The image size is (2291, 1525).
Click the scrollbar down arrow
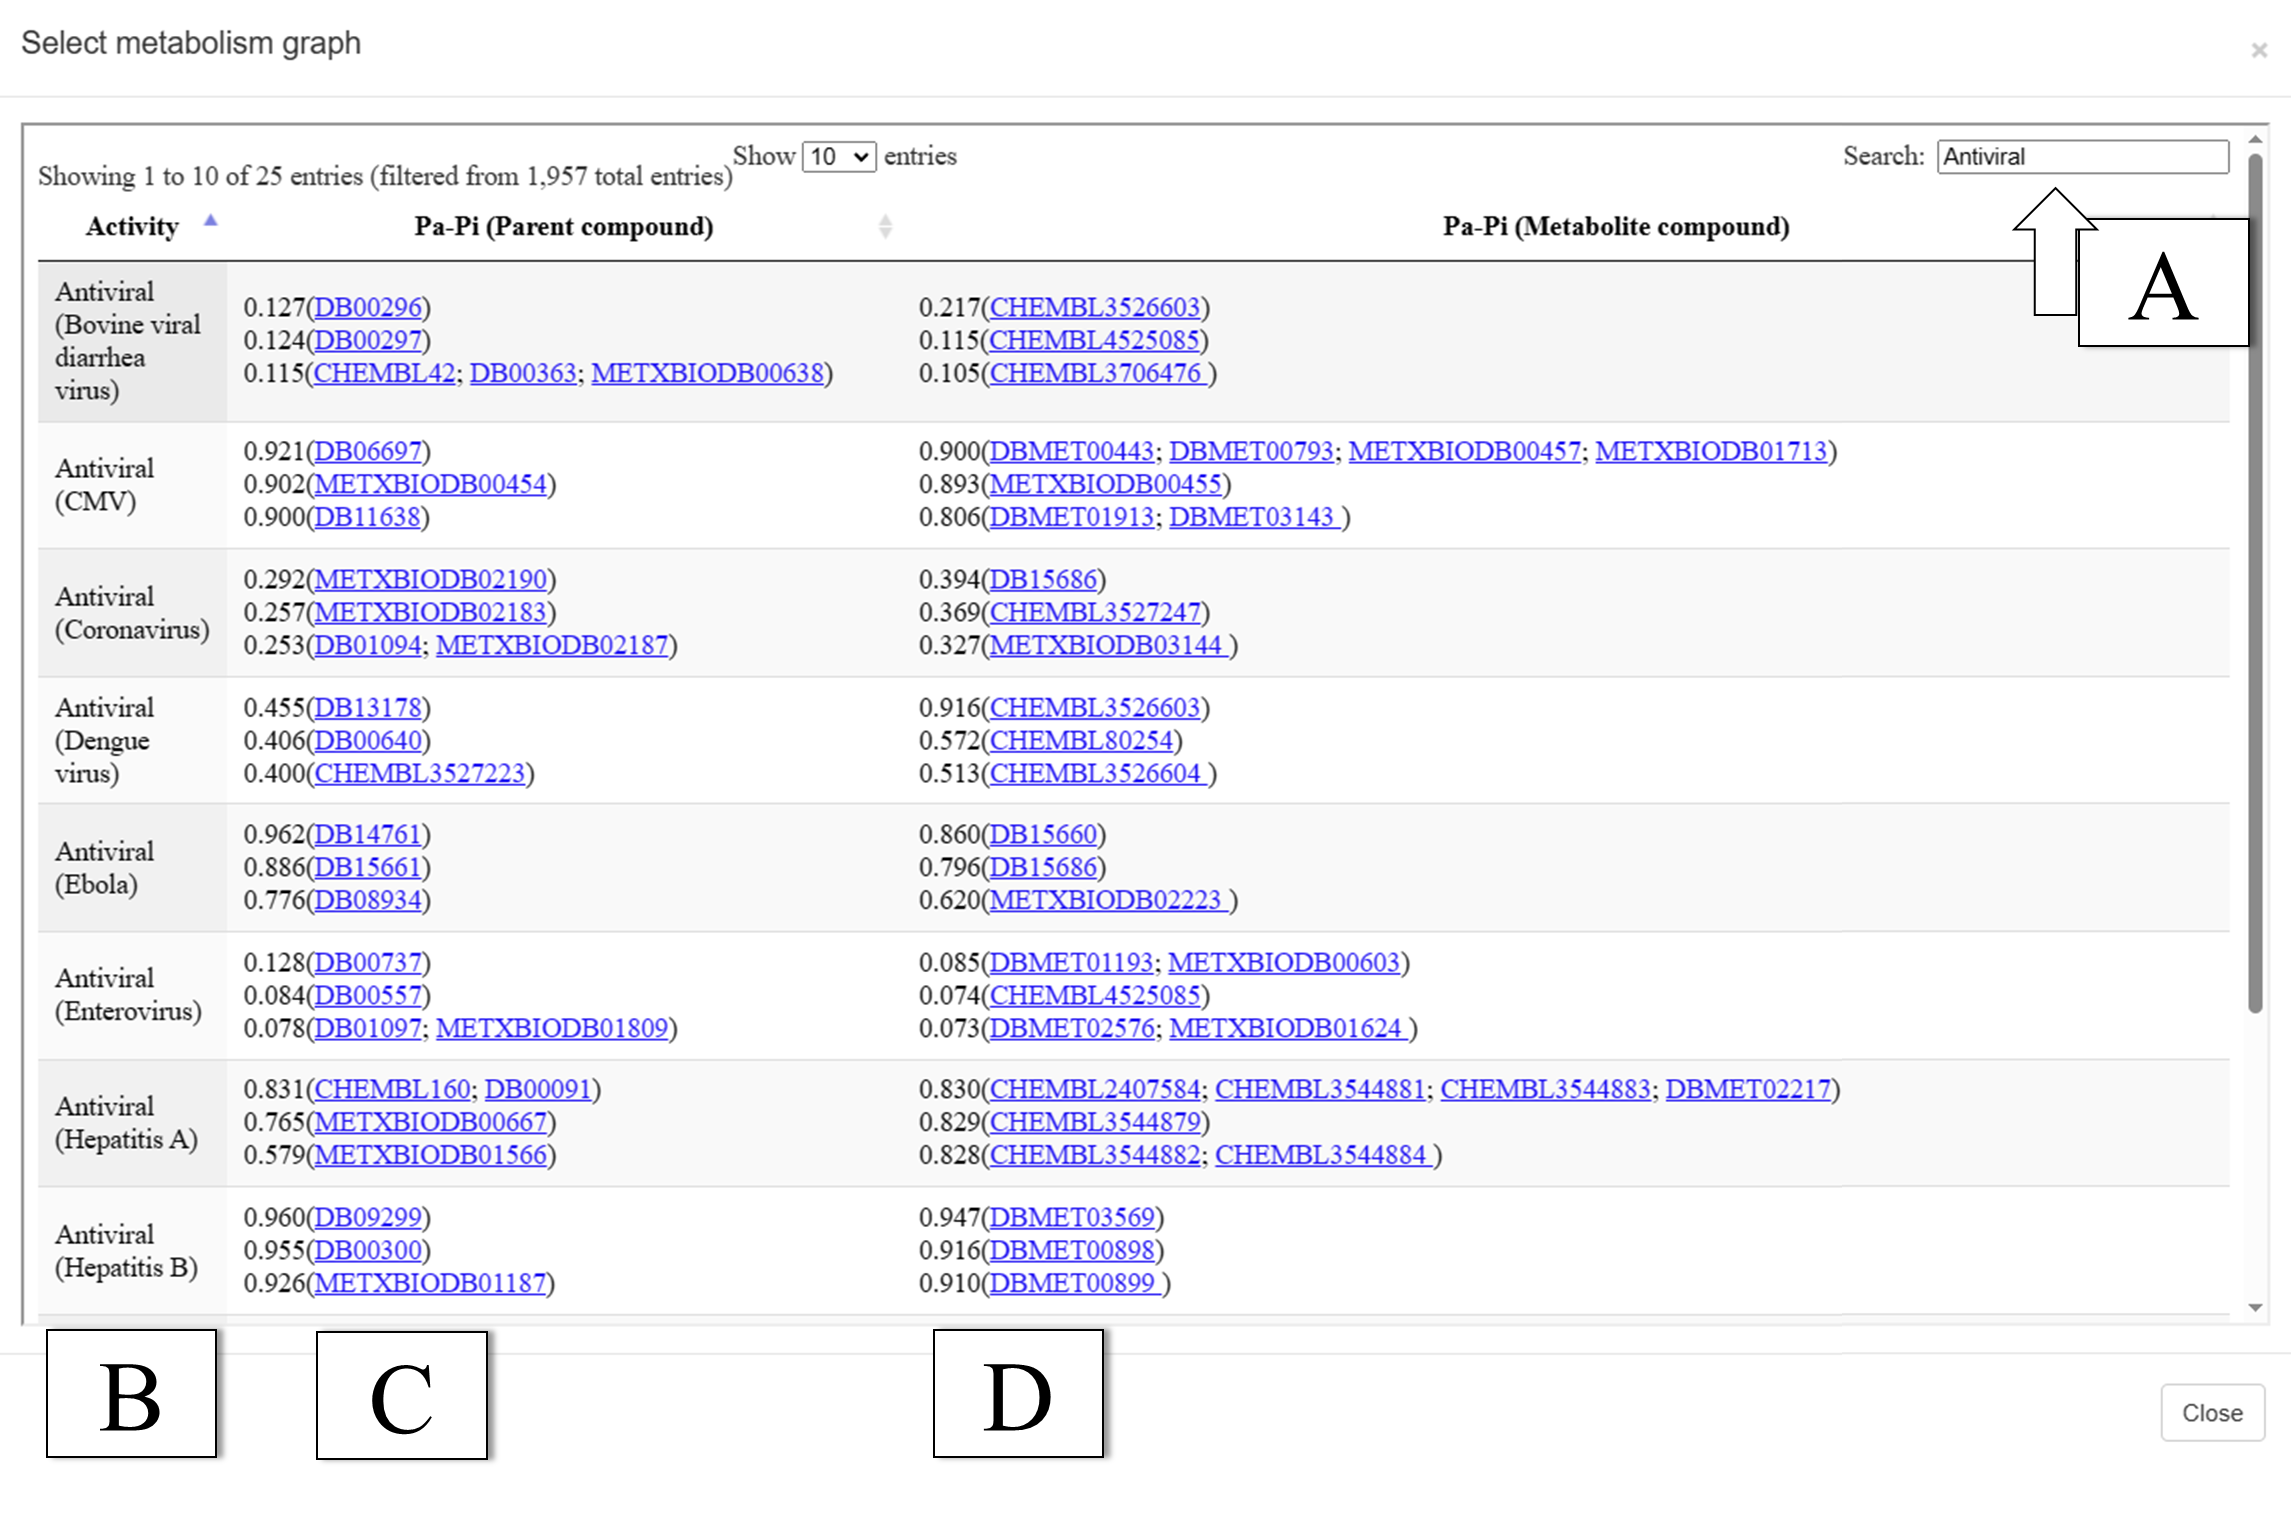click(2255, 1307)
